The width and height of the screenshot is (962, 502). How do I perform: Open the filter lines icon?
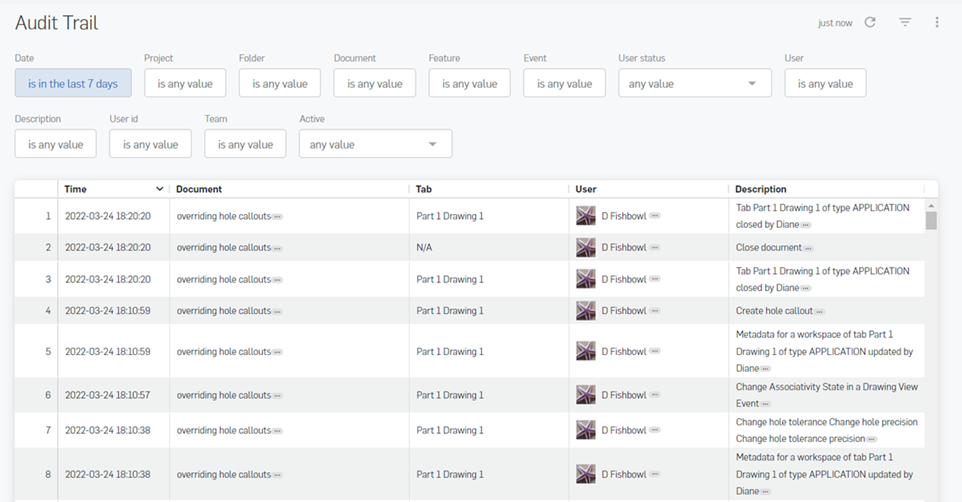905,22
